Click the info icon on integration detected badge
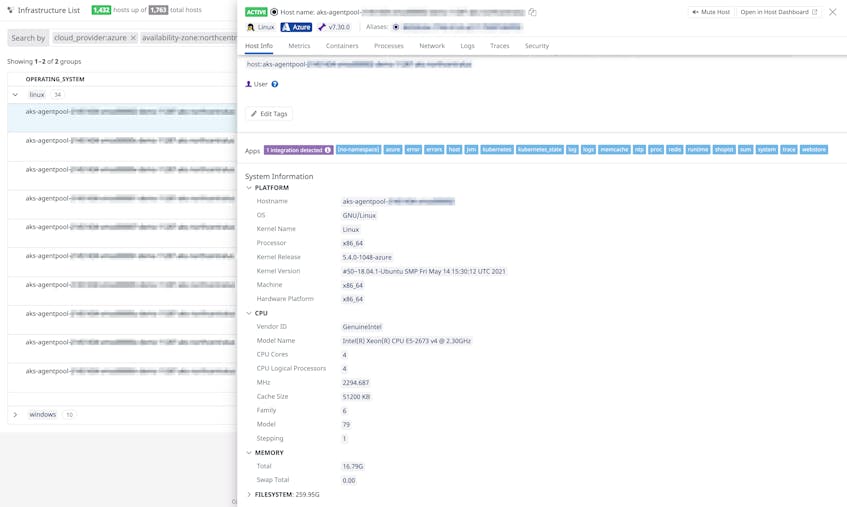This screenshot has height=507, width=847. (327, 150)
